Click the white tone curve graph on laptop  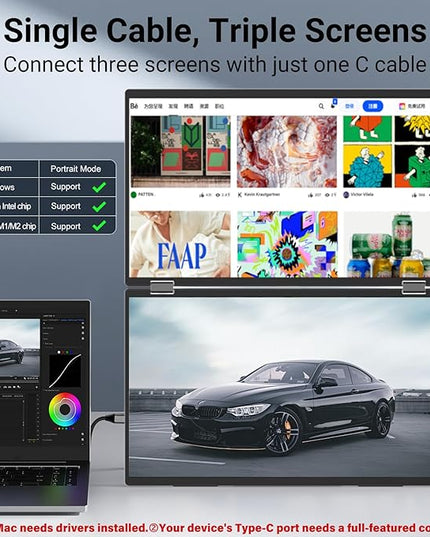pos(65,371)
